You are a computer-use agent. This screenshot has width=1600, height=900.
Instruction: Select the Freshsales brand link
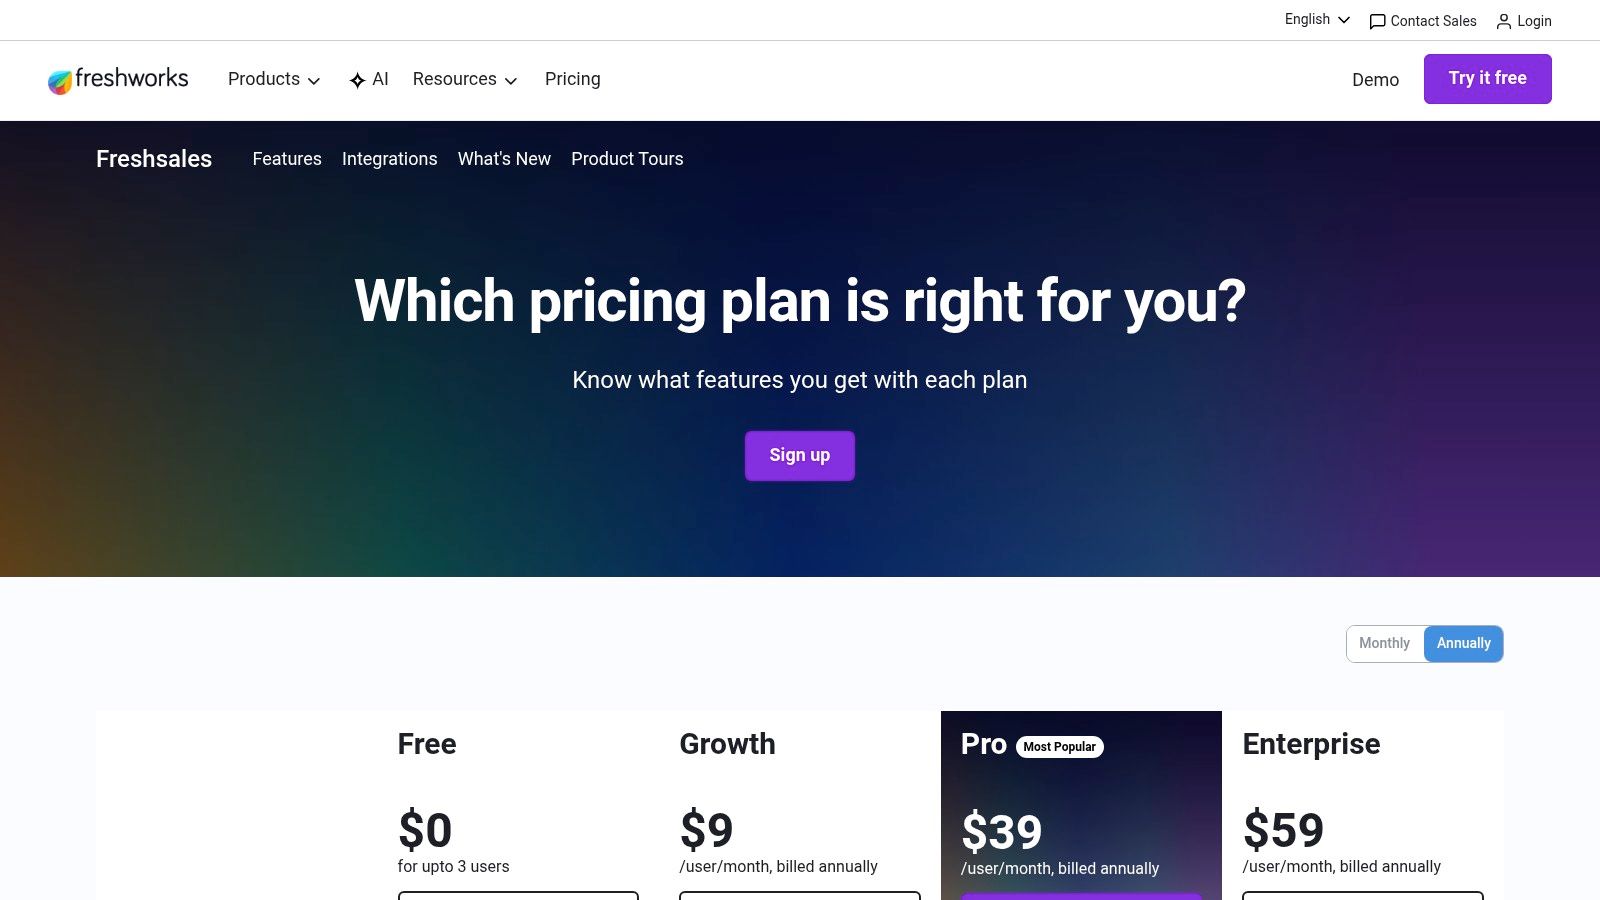pyautogui.click(x=154, y=159)
